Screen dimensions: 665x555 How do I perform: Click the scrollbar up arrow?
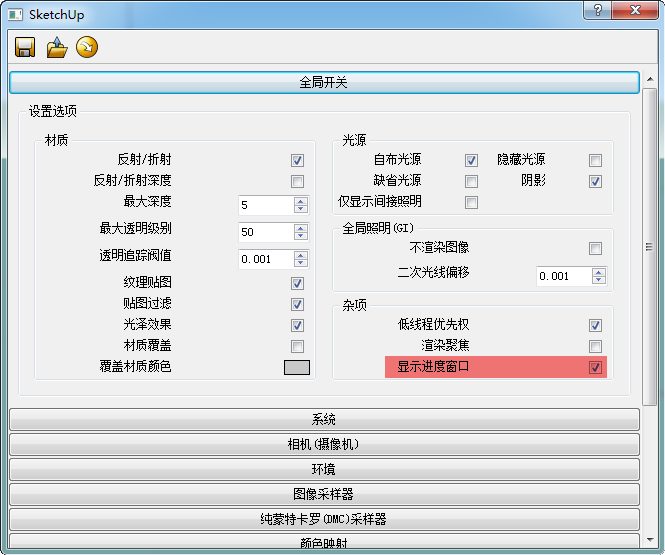click(650, 79)
